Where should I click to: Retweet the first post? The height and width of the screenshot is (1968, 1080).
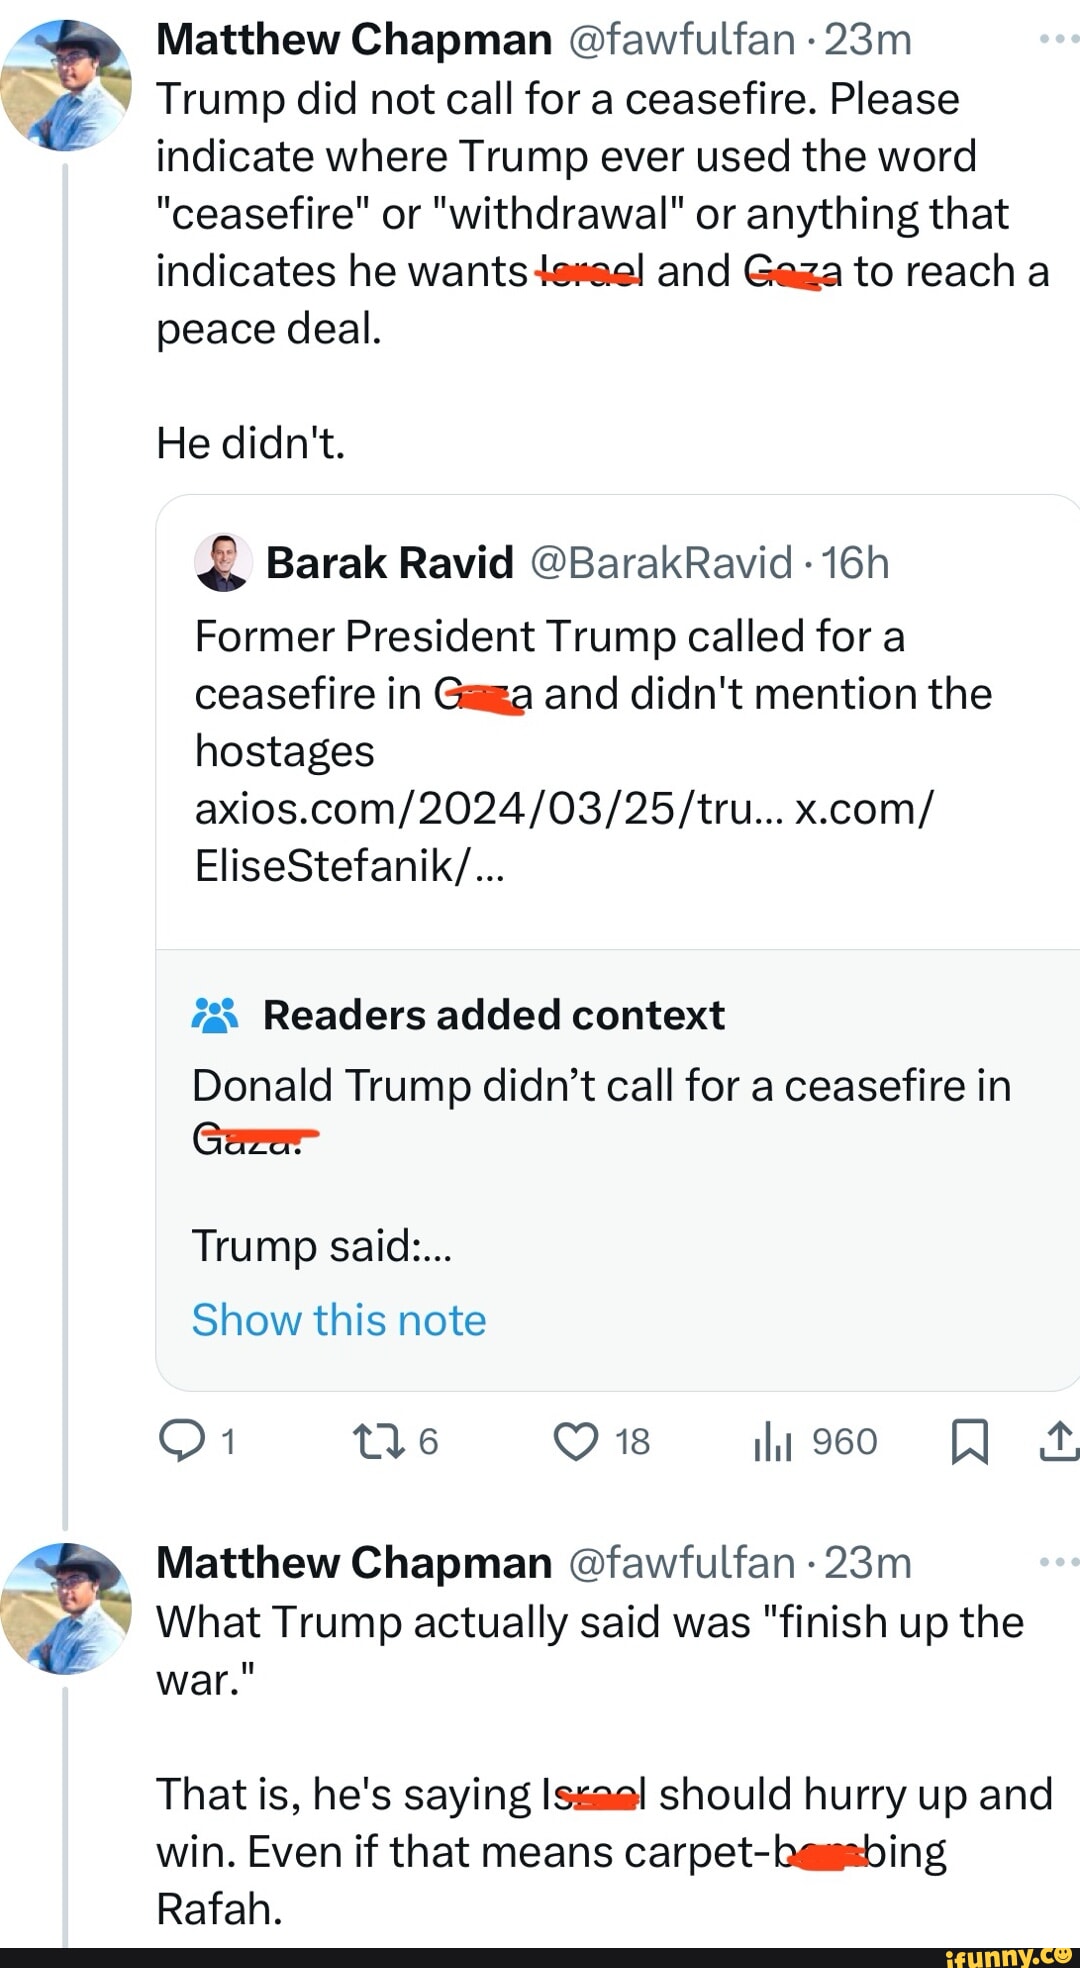coord(378,1441)
